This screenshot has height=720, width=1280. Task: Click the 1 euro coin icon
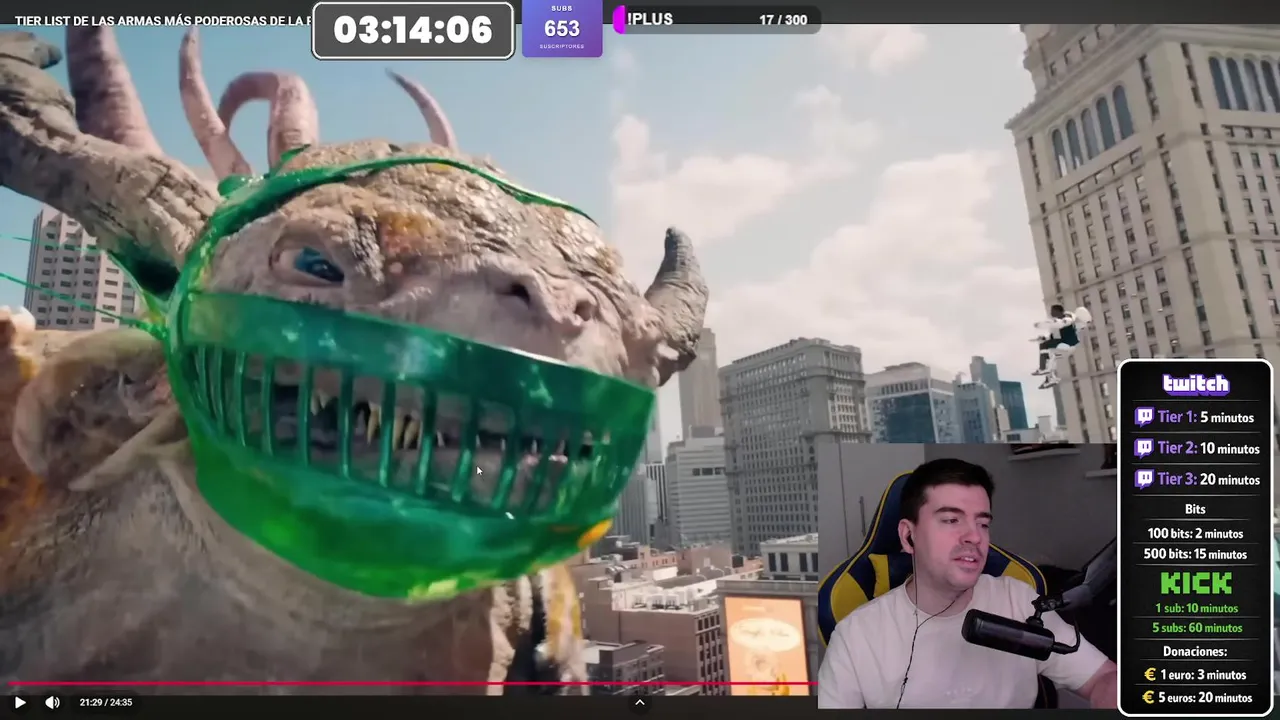(x=1150, y=675)
